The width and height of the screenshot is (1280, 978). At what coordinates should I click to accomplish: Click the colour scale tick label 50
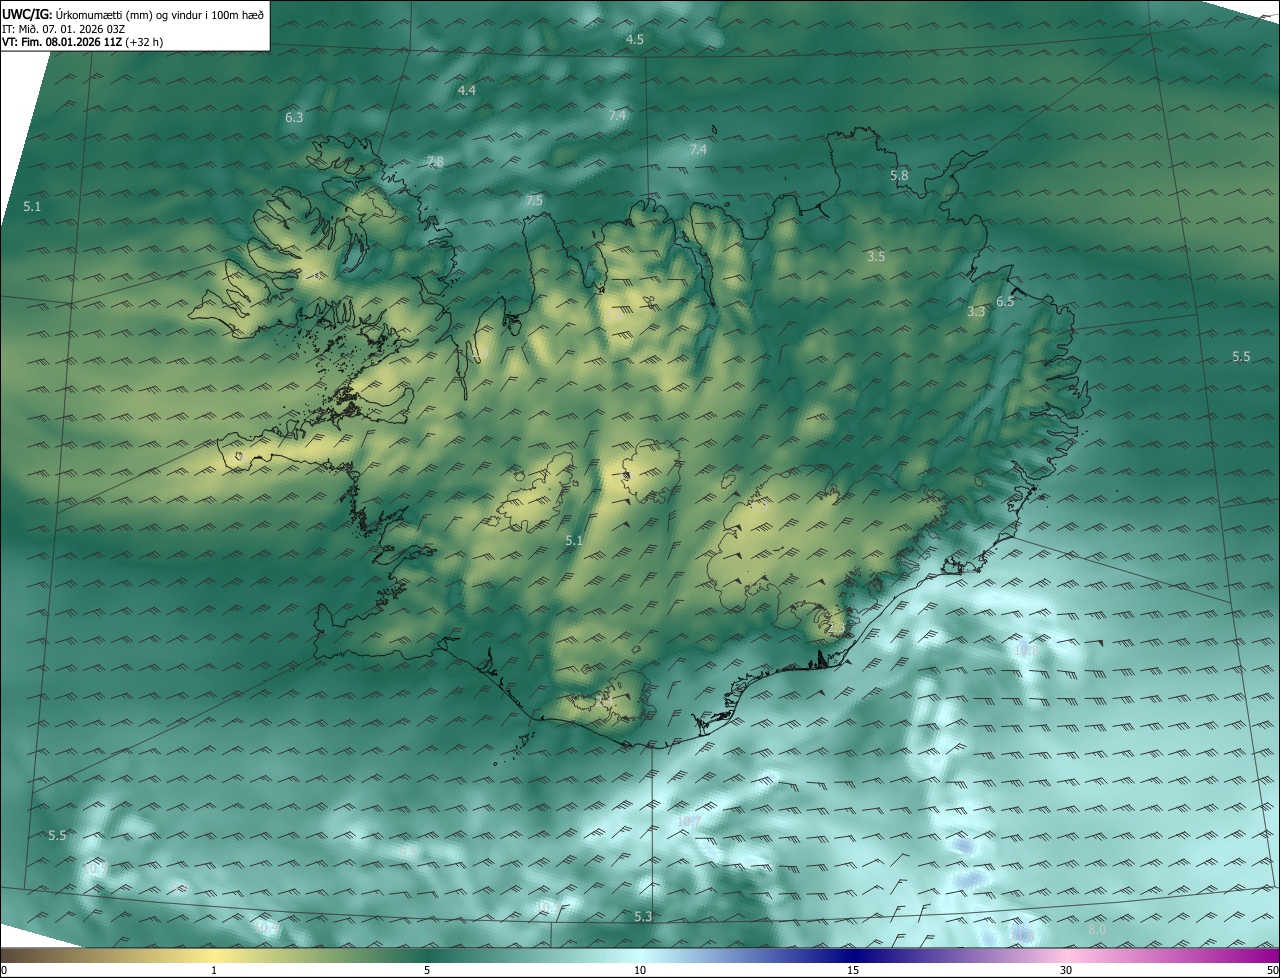1272,970
